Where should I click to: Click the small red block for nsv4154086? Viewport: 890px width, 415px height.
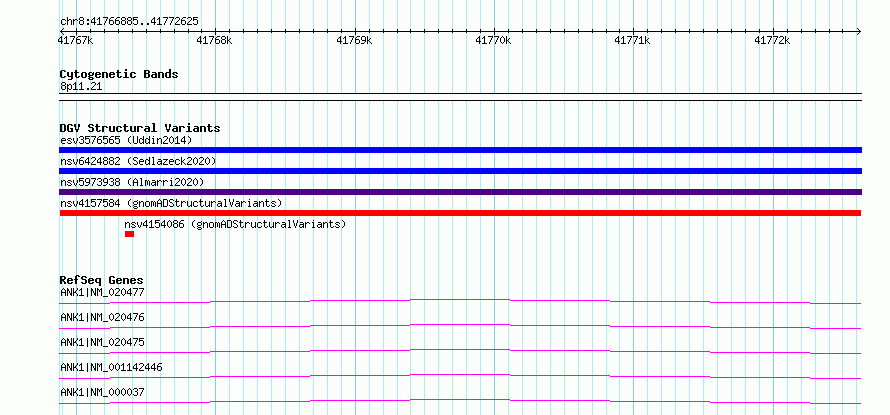tap(129, 234)
